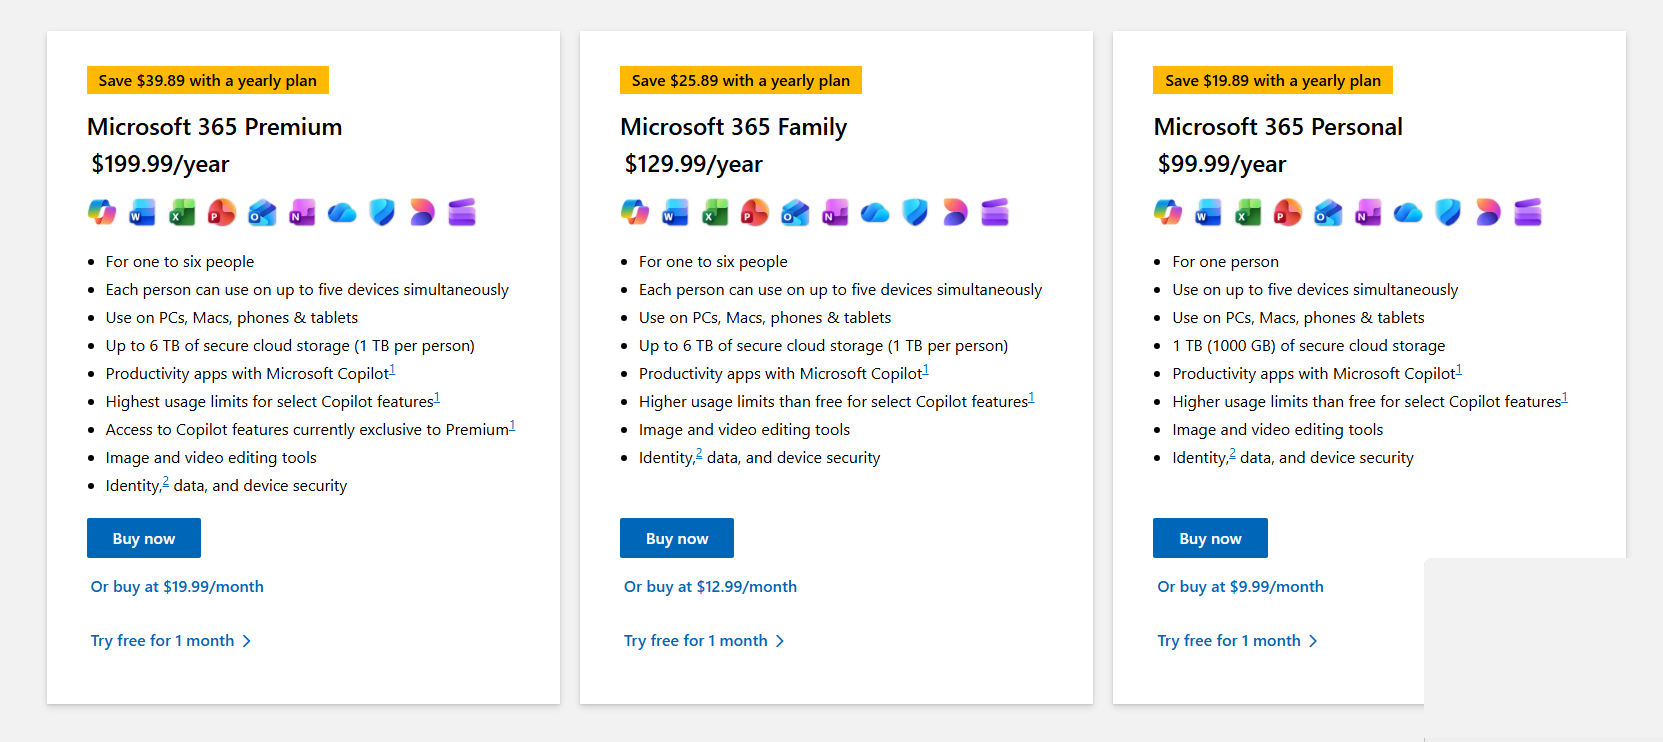Open footnote 1 after Copilot in Personal productivity line
Image resolution: width=1663 pixels, height=742 pixels.
coord(1459,370)
